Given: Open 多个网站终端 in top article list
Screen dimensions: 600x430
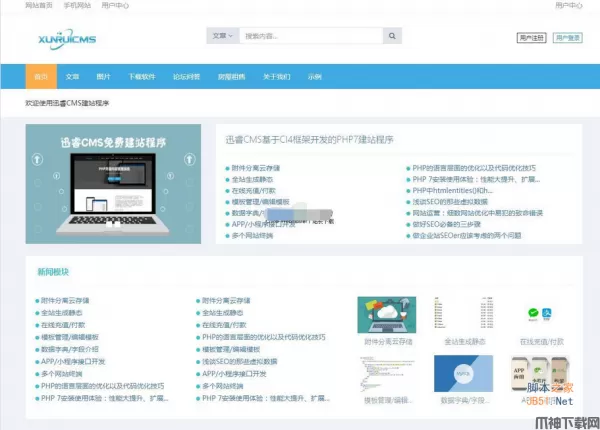Looking at the screenshot, I should [x=252, y=235].
